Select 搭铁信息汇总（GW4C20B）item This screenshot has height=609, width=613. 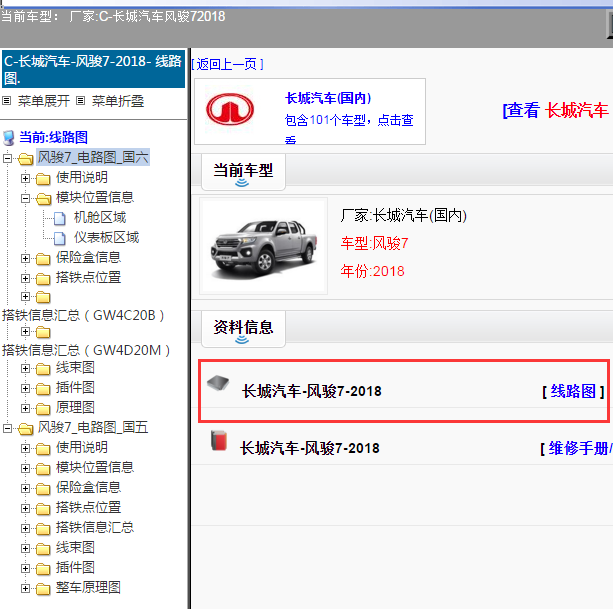(83, 315)
